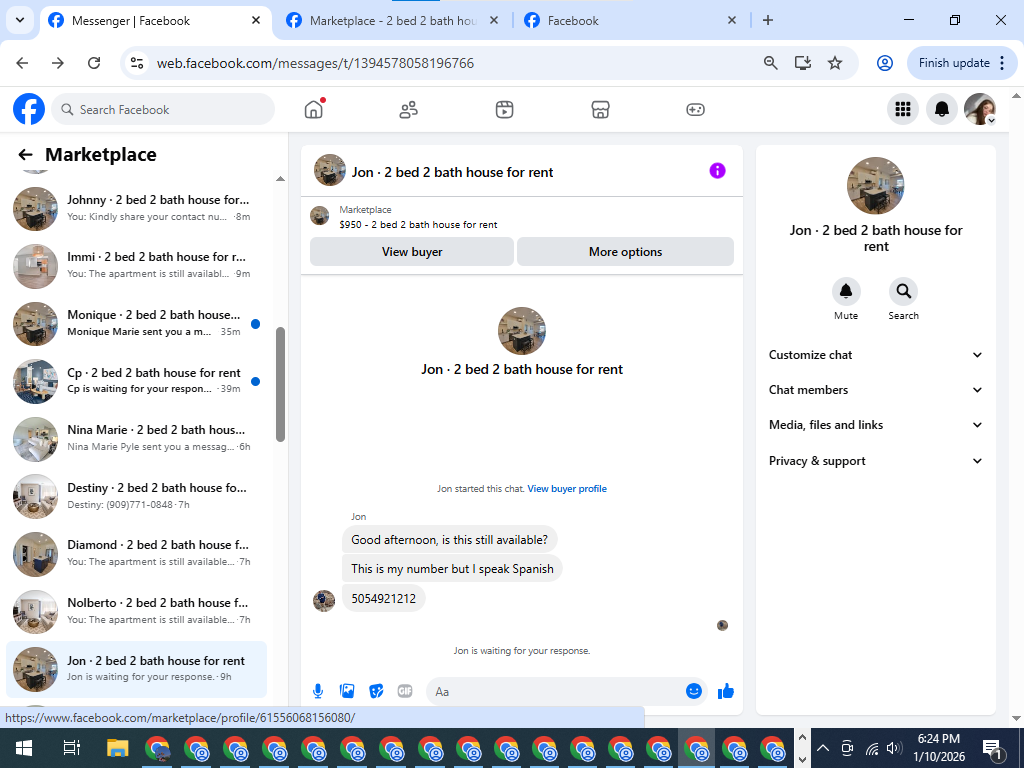Search in conversation magnifier icon
Viewport: 1024px width, 768px height.
(903, 291)
